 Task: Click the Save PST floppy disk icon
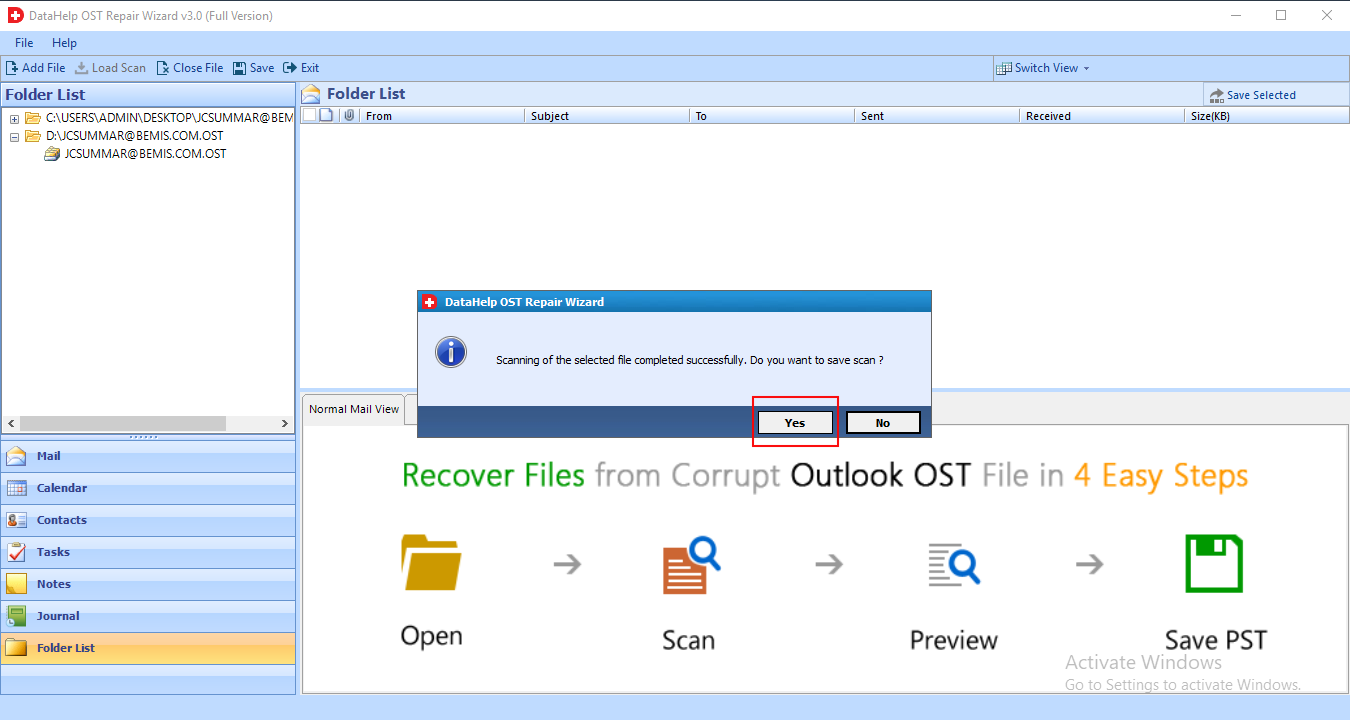(x=1214, y=564)
